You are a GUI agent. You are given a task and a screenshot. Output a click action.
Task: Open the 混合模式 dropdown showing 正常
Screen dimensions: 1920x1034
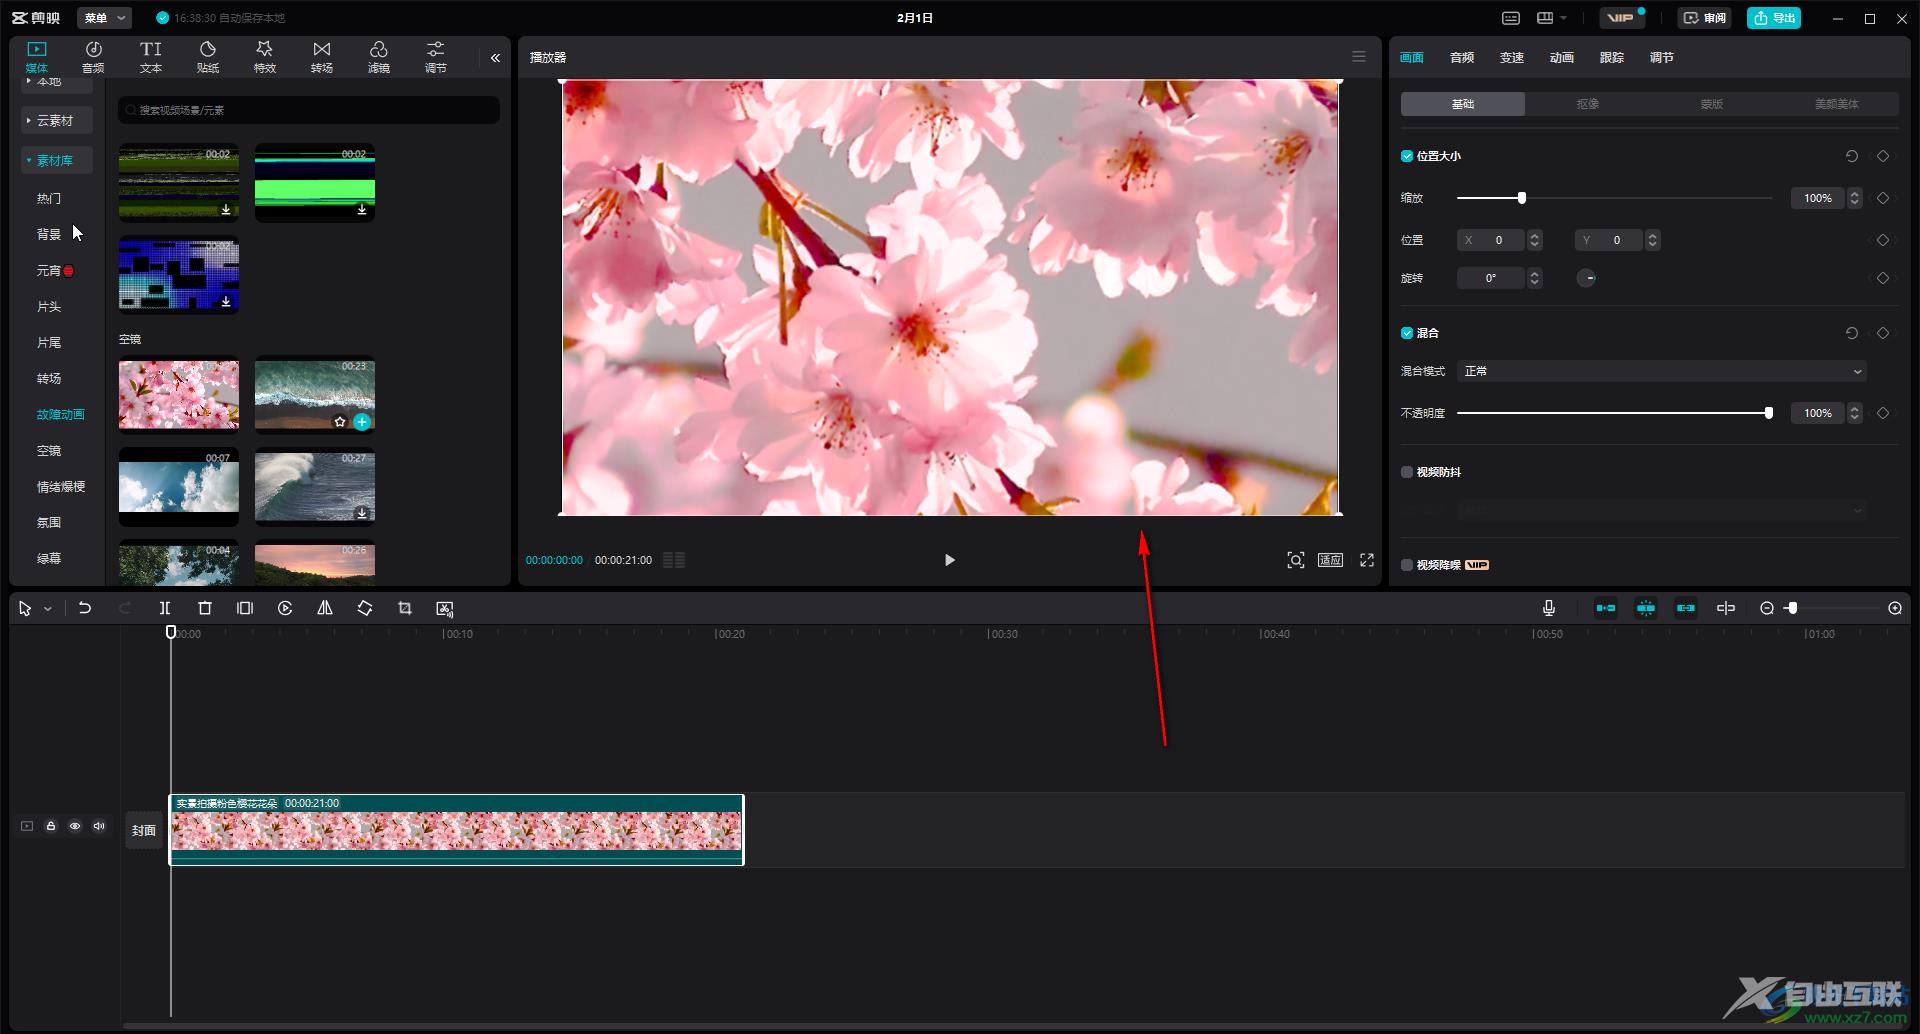pyautogui.click(x=1661, y=371)
